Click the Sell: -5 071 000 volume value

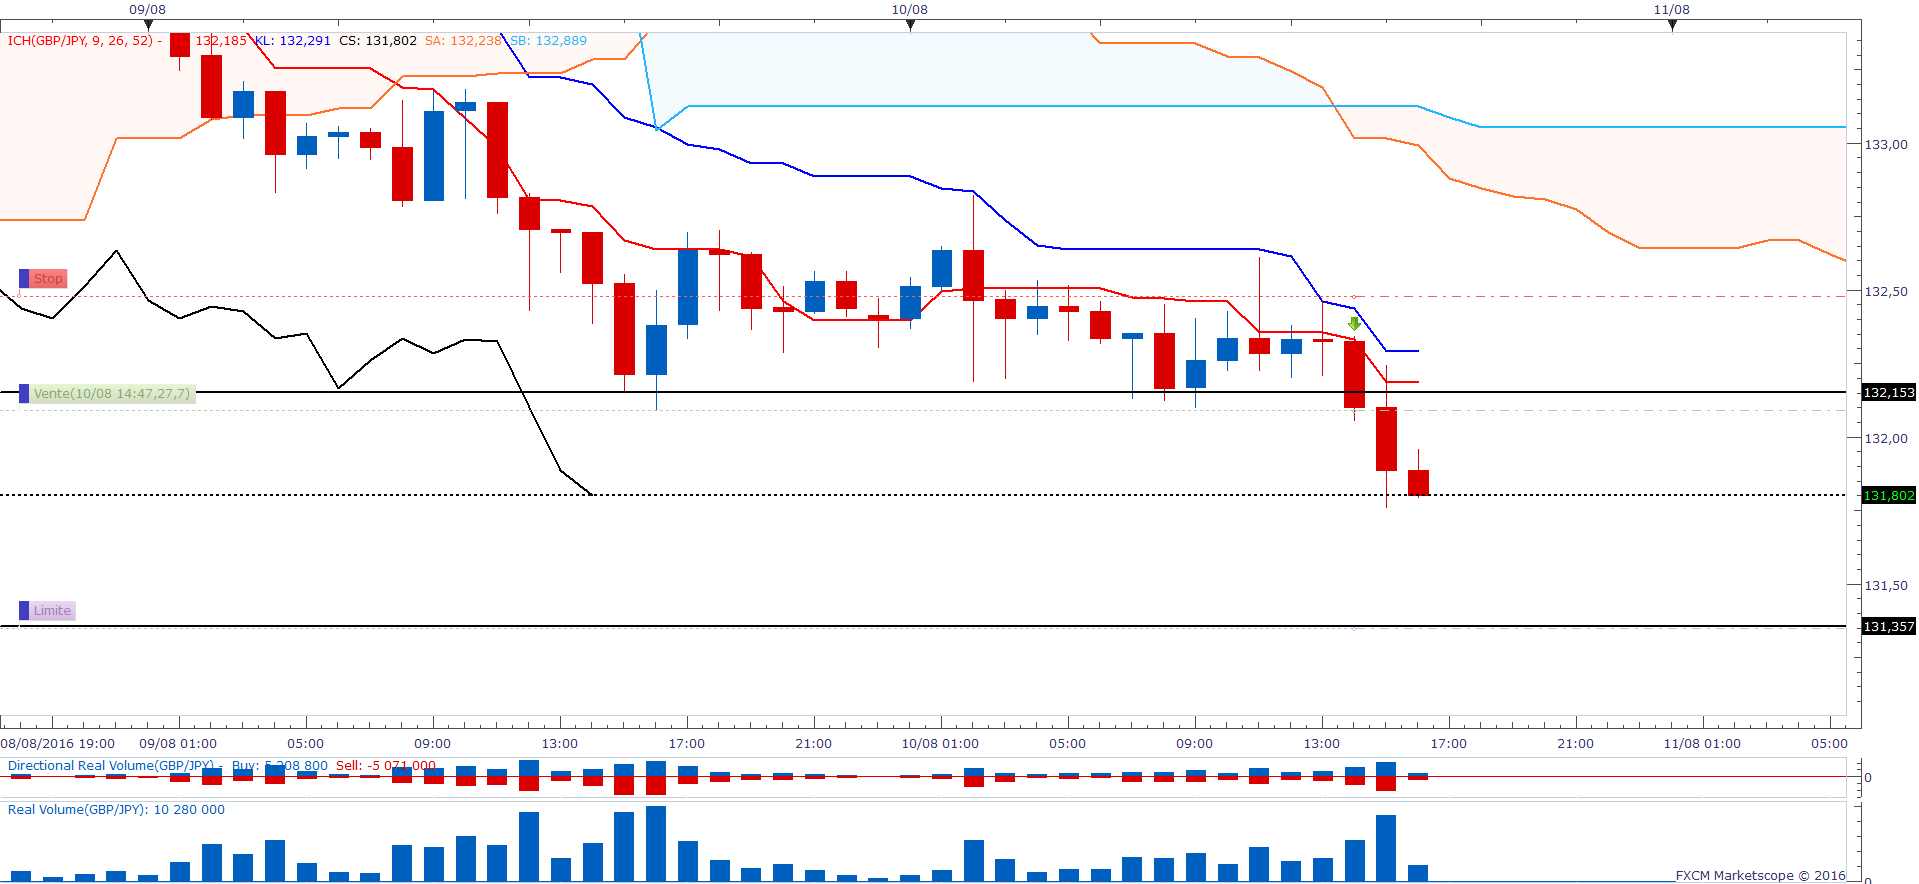coord(386,766)
